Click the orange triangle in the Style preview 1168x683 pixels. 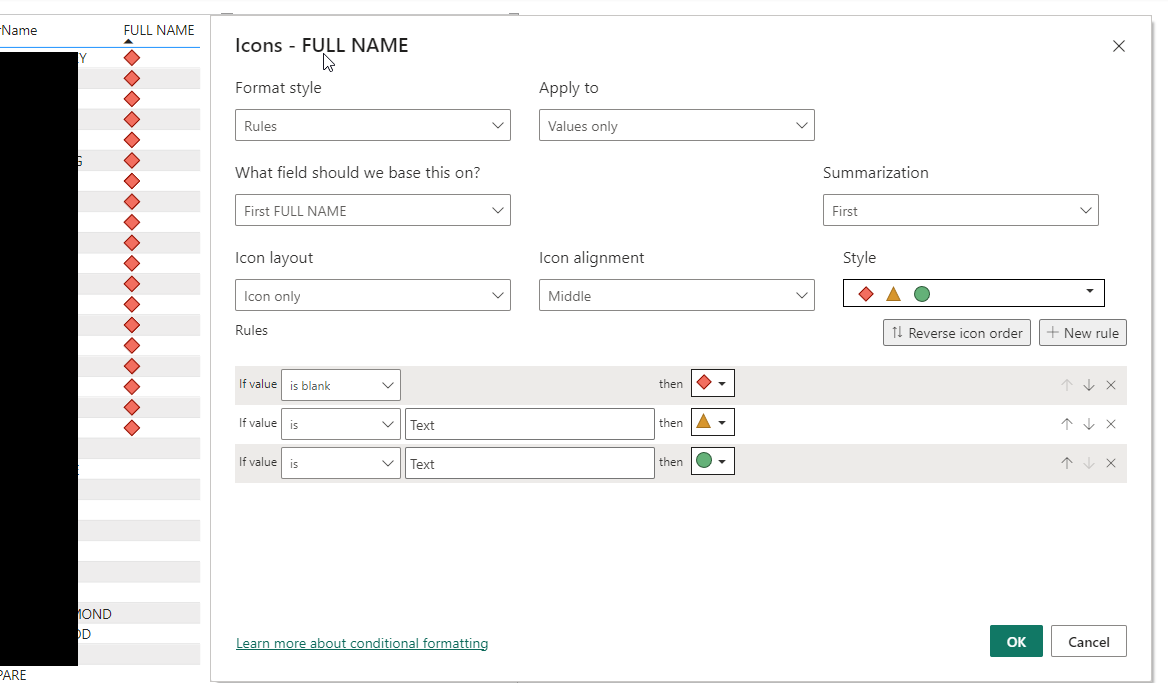[x=893, y=293]
